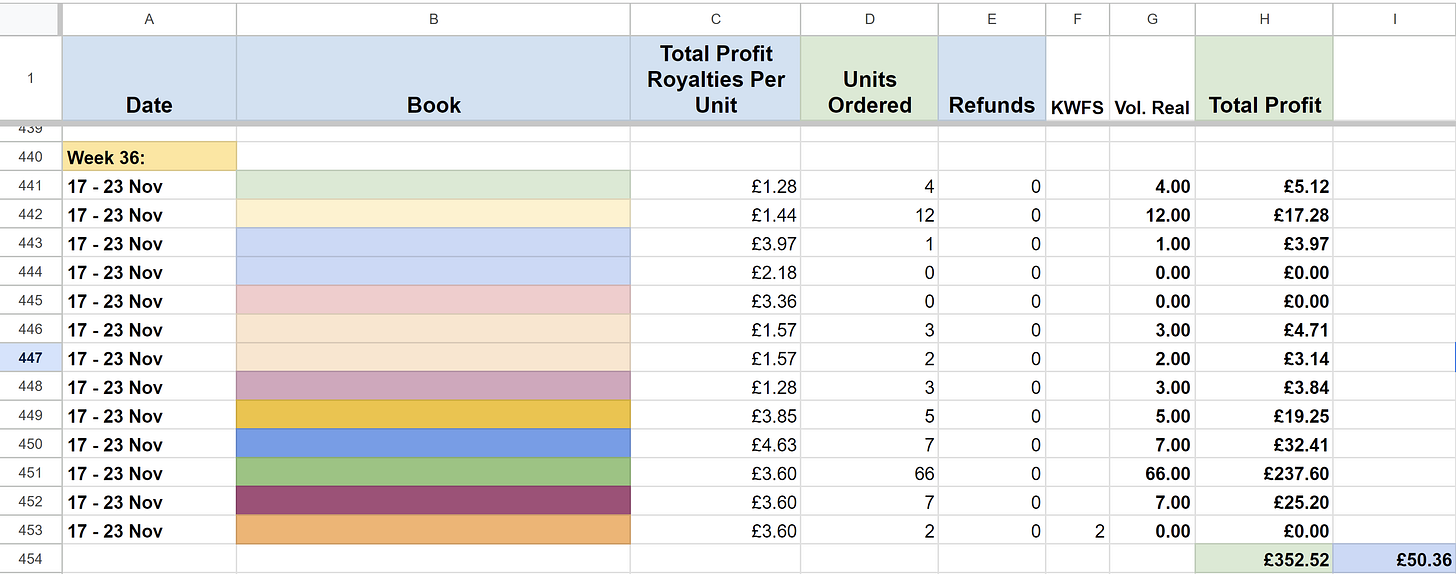Select the £3.85 royalties cell
Viewport: 1456px width, 574px height.
tap(715, 416)
